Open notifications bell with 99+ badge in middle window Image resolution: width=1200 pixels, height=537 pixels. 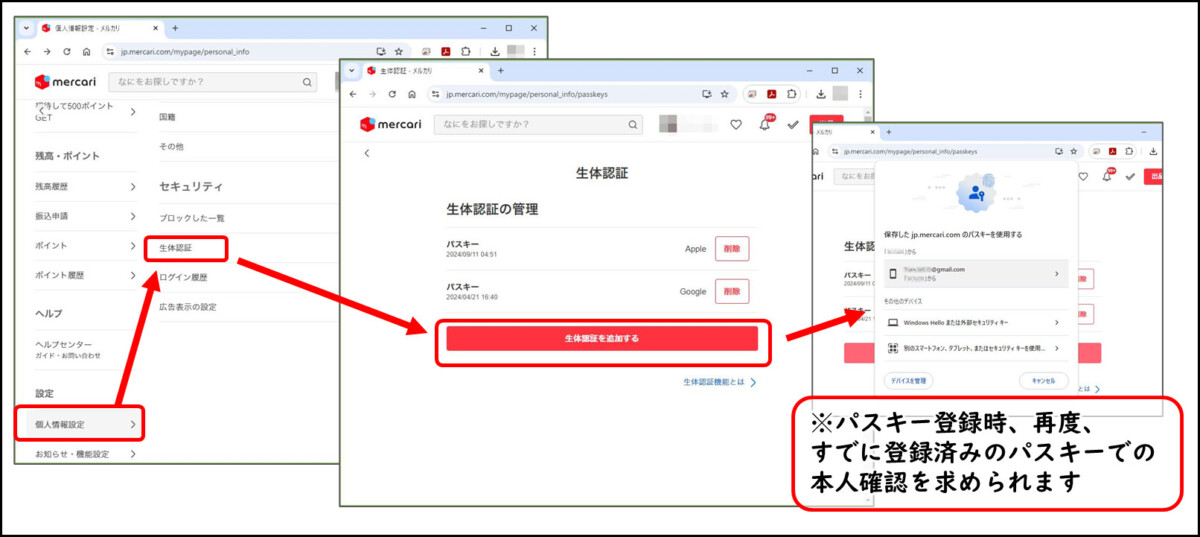click(765, 124)
